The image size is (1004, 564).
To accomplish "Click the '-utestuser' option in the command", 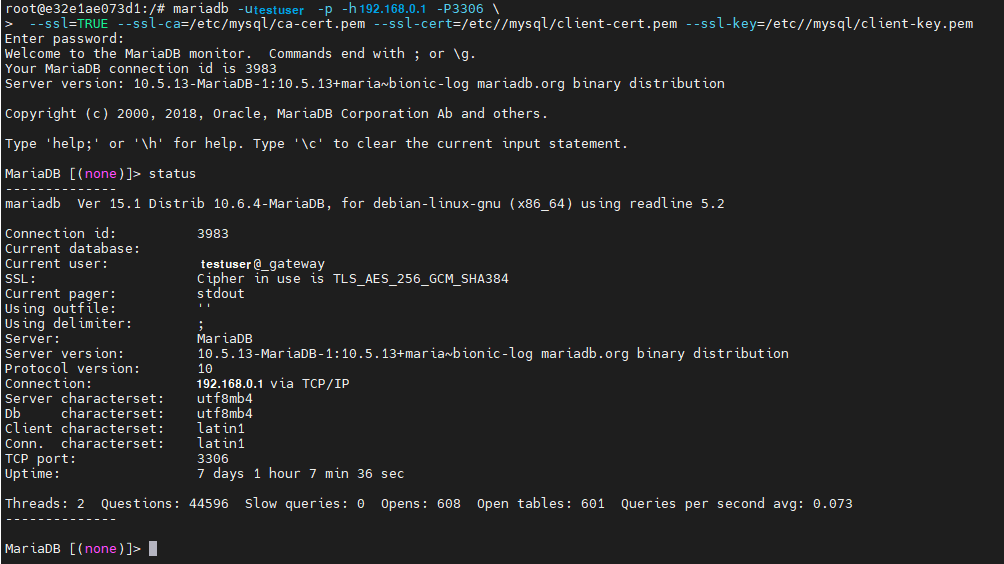I will point(271,10).
